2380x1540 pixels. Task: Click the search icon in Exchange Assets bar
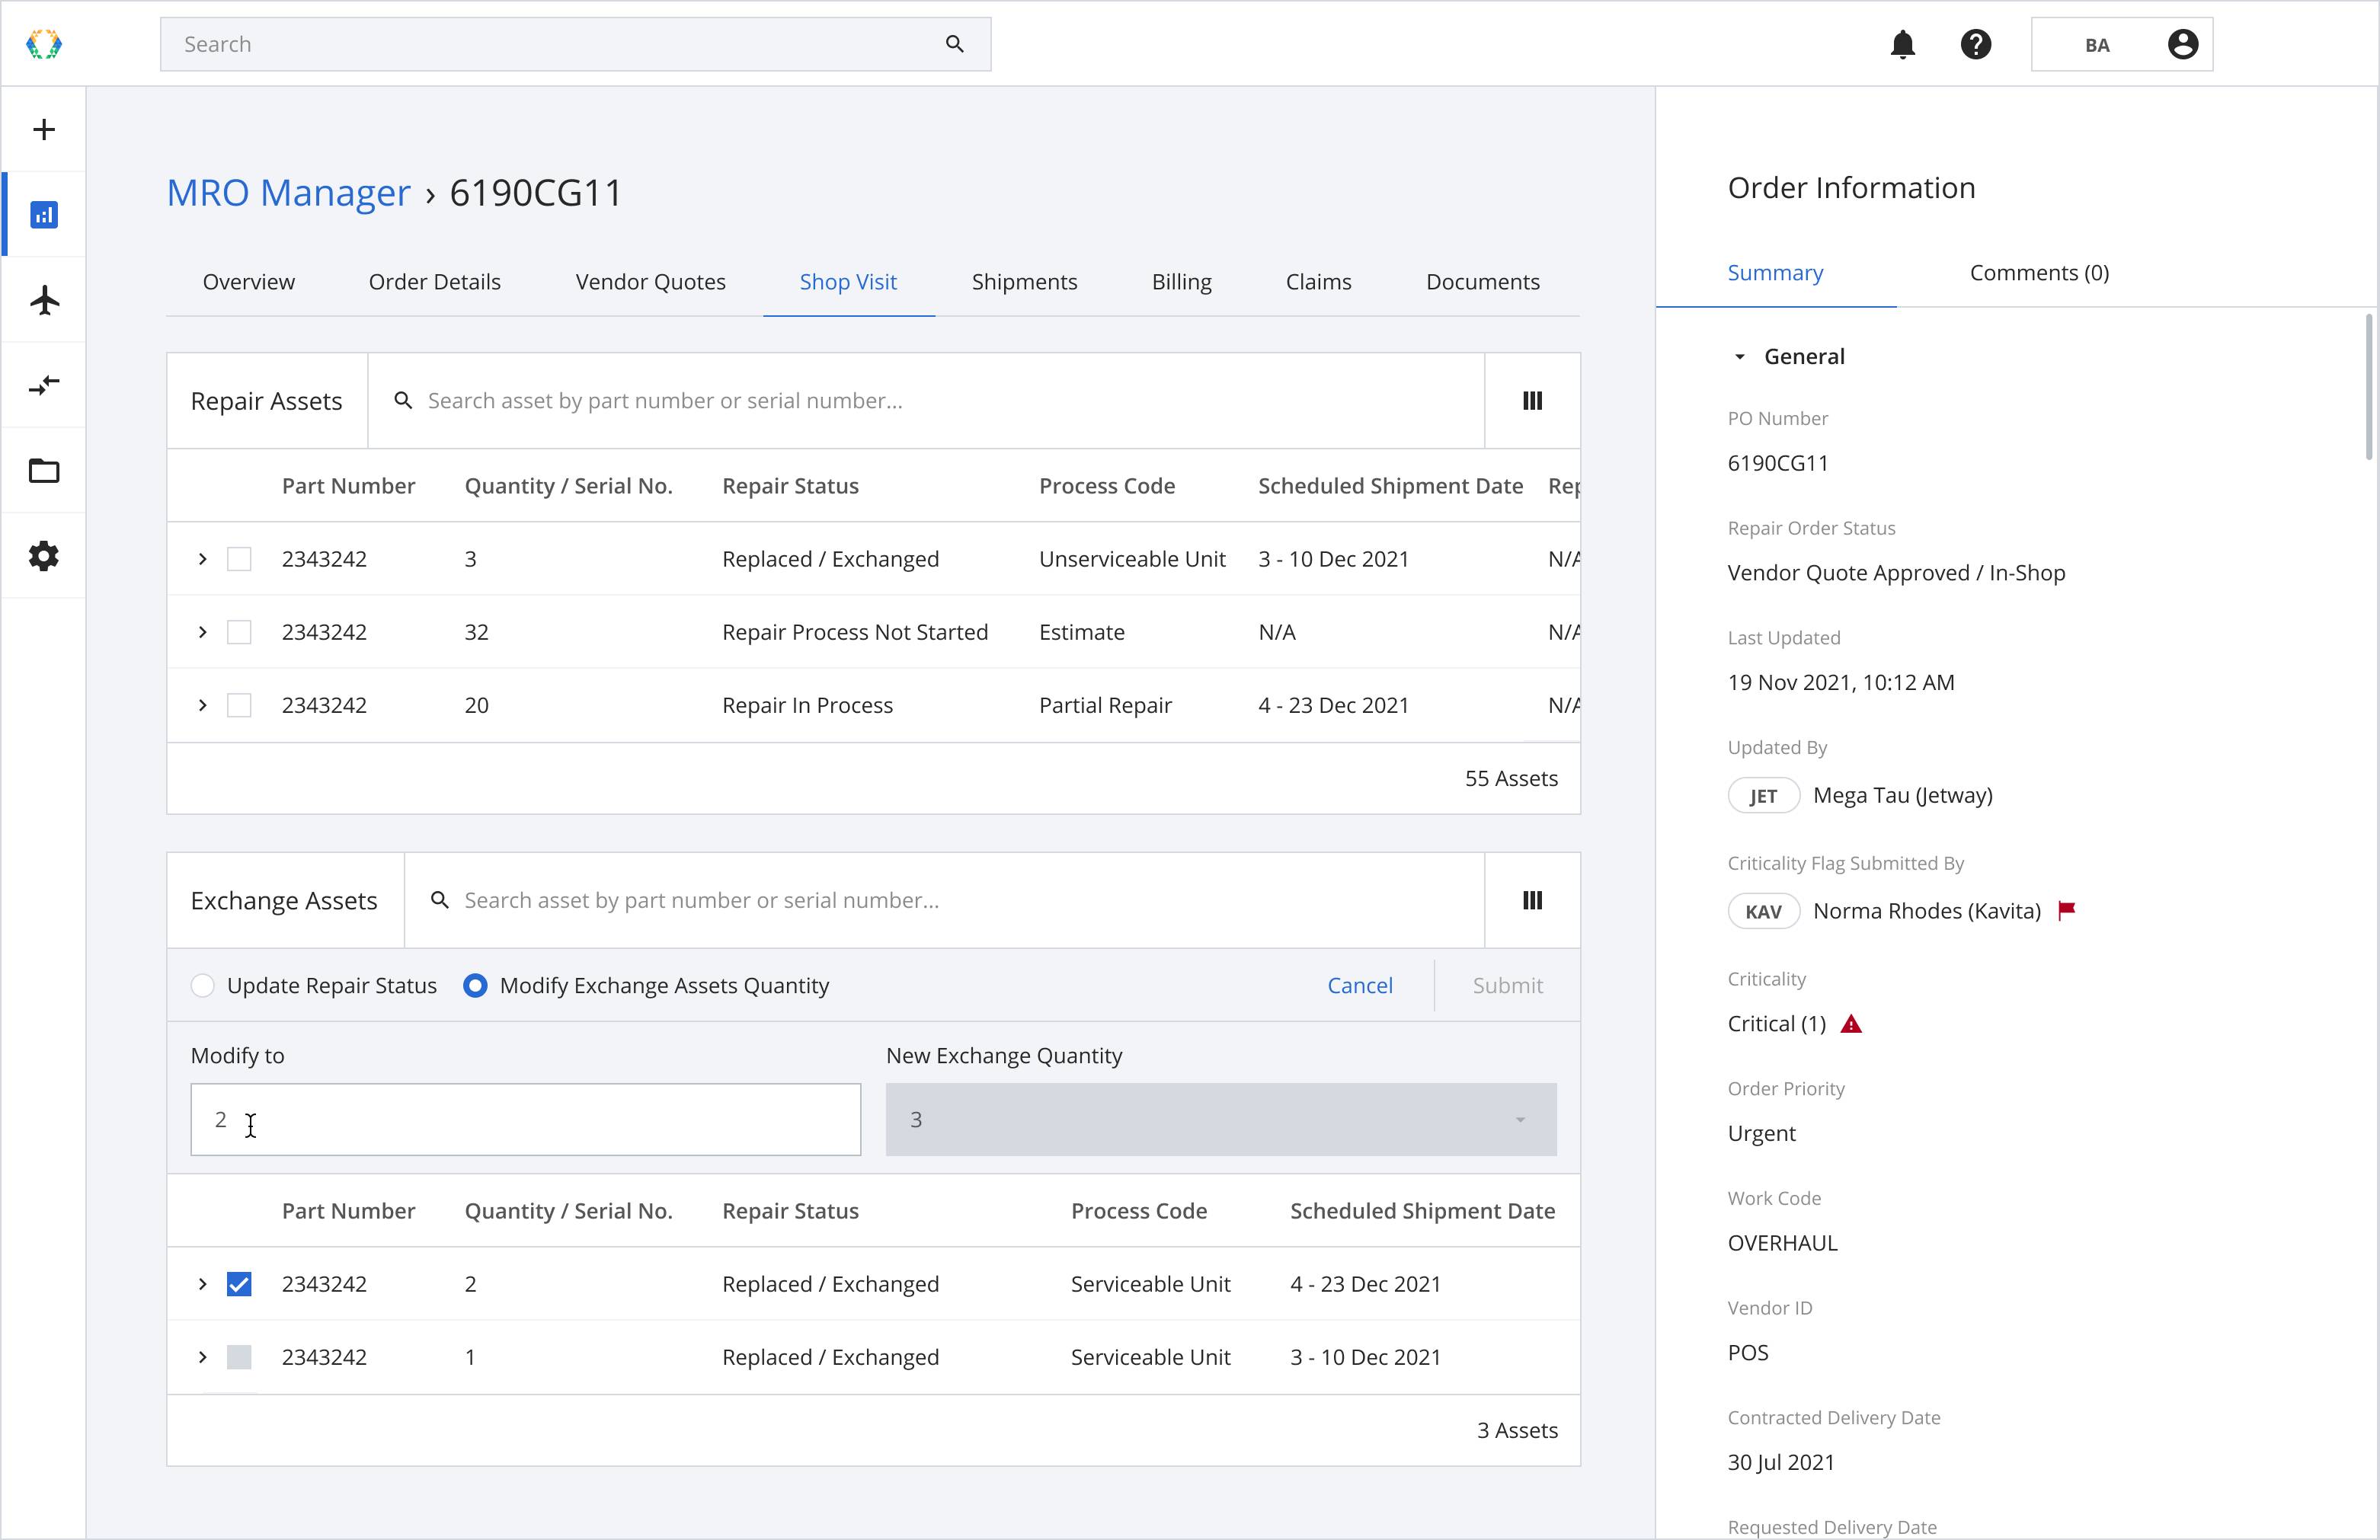[x=439, y=900]
